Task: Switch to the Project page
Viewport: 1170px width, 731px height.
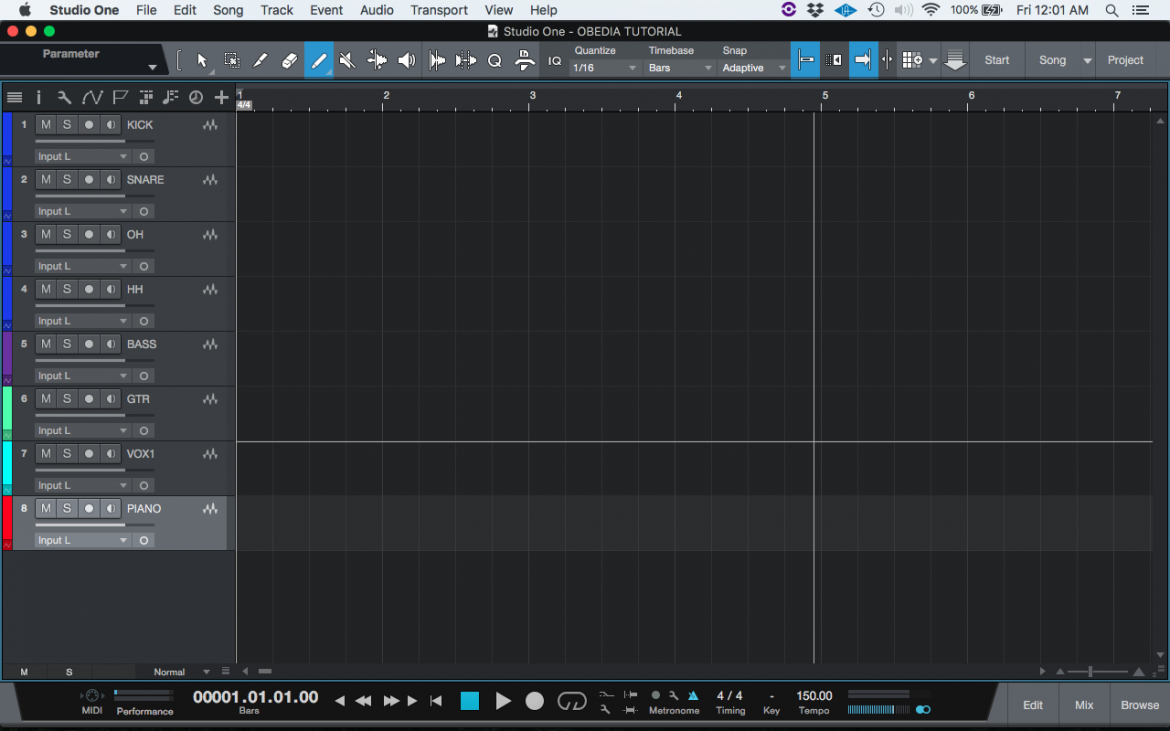Action: coord(1125,60)
